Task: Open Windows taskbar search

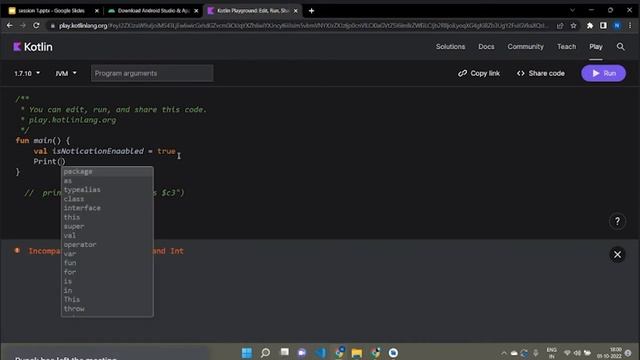Action: [265, 353]
